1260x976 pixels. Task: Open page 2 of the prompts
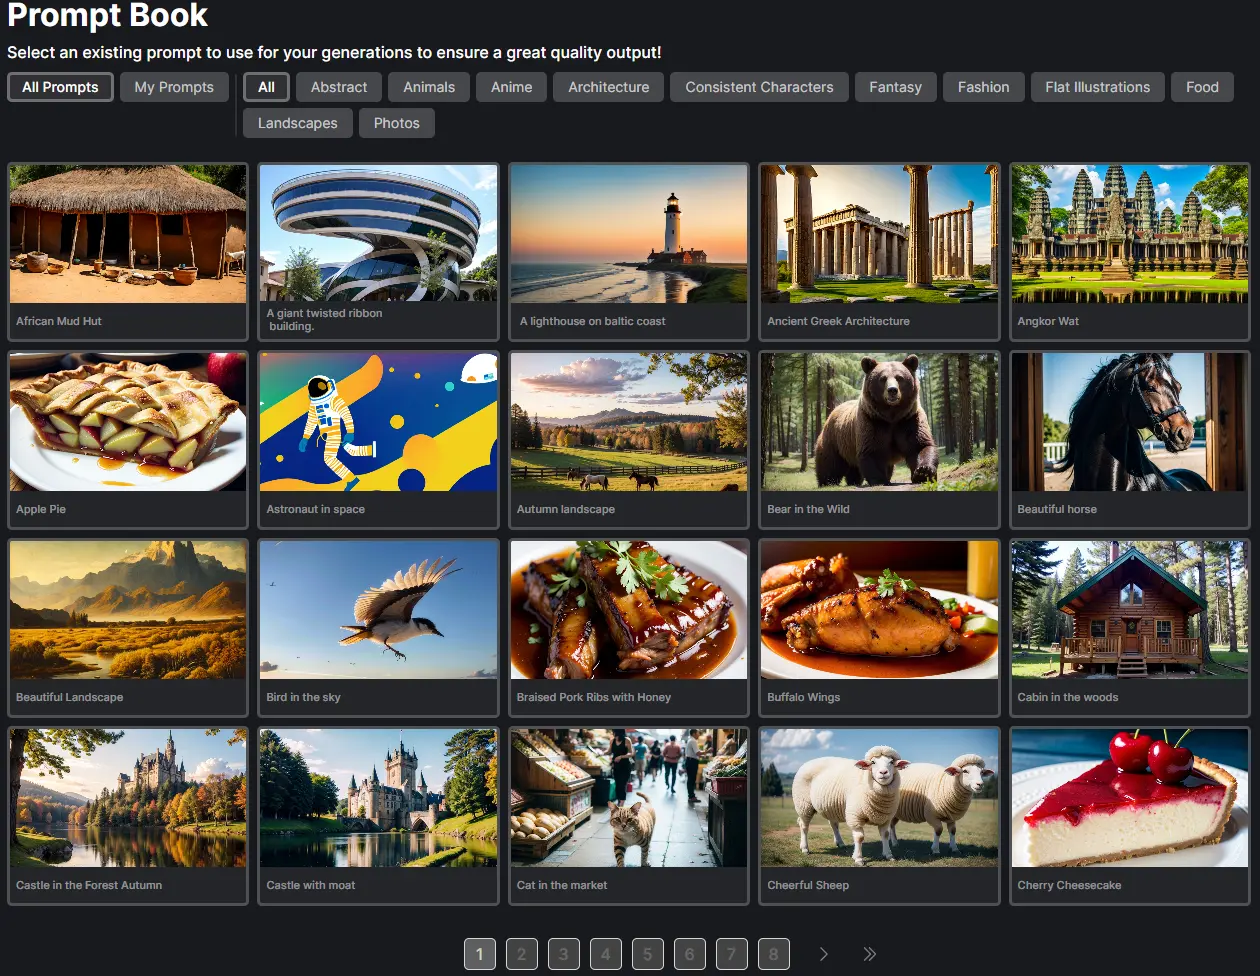521,954
